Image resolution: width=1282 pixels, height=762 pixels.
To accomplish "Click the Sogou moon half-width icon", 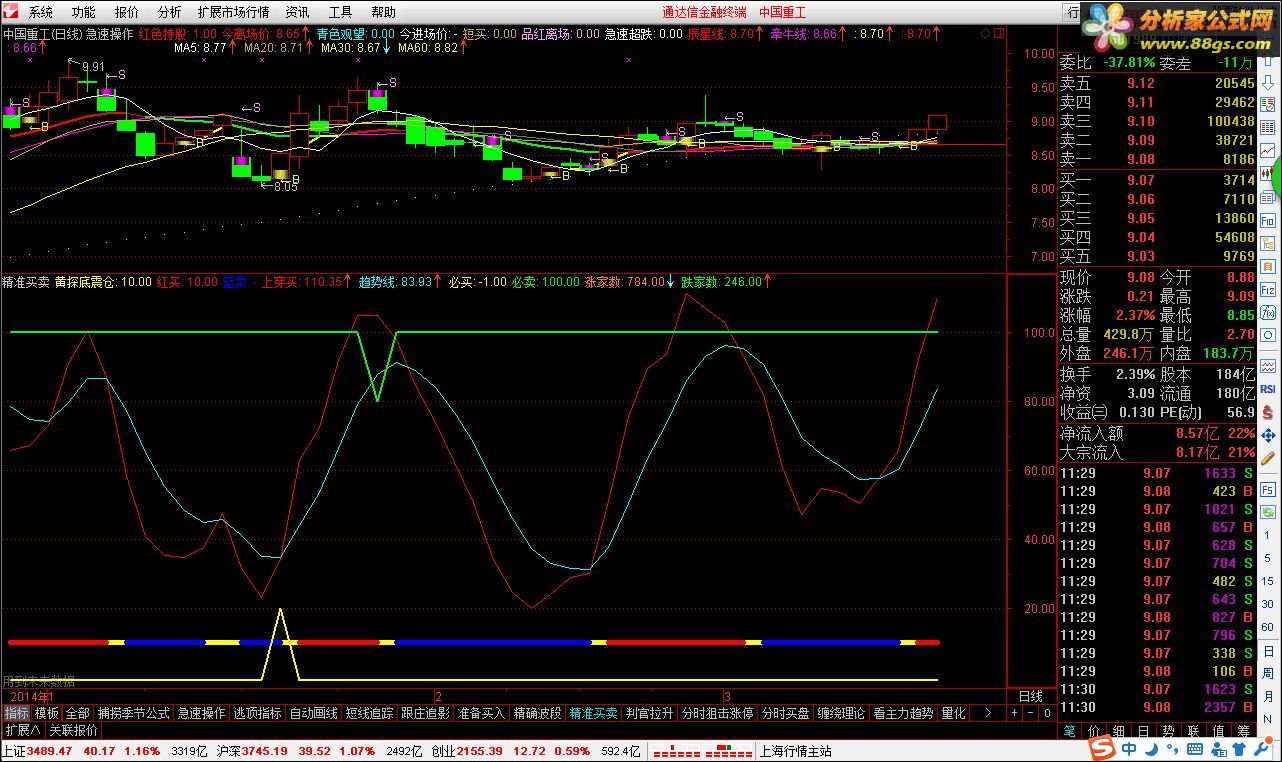I will (x=1152, y=748).
